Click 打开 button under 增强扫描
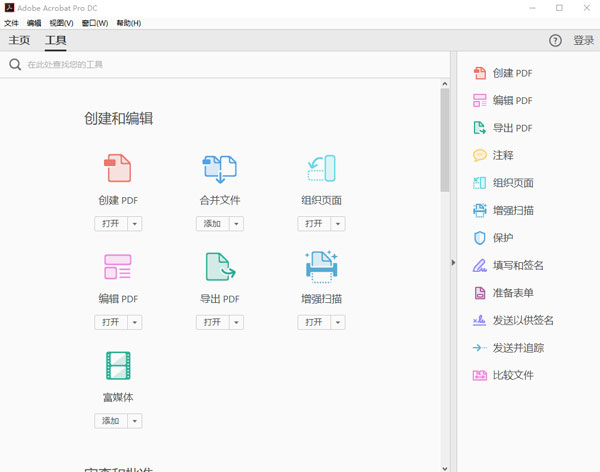 point(314,322)
